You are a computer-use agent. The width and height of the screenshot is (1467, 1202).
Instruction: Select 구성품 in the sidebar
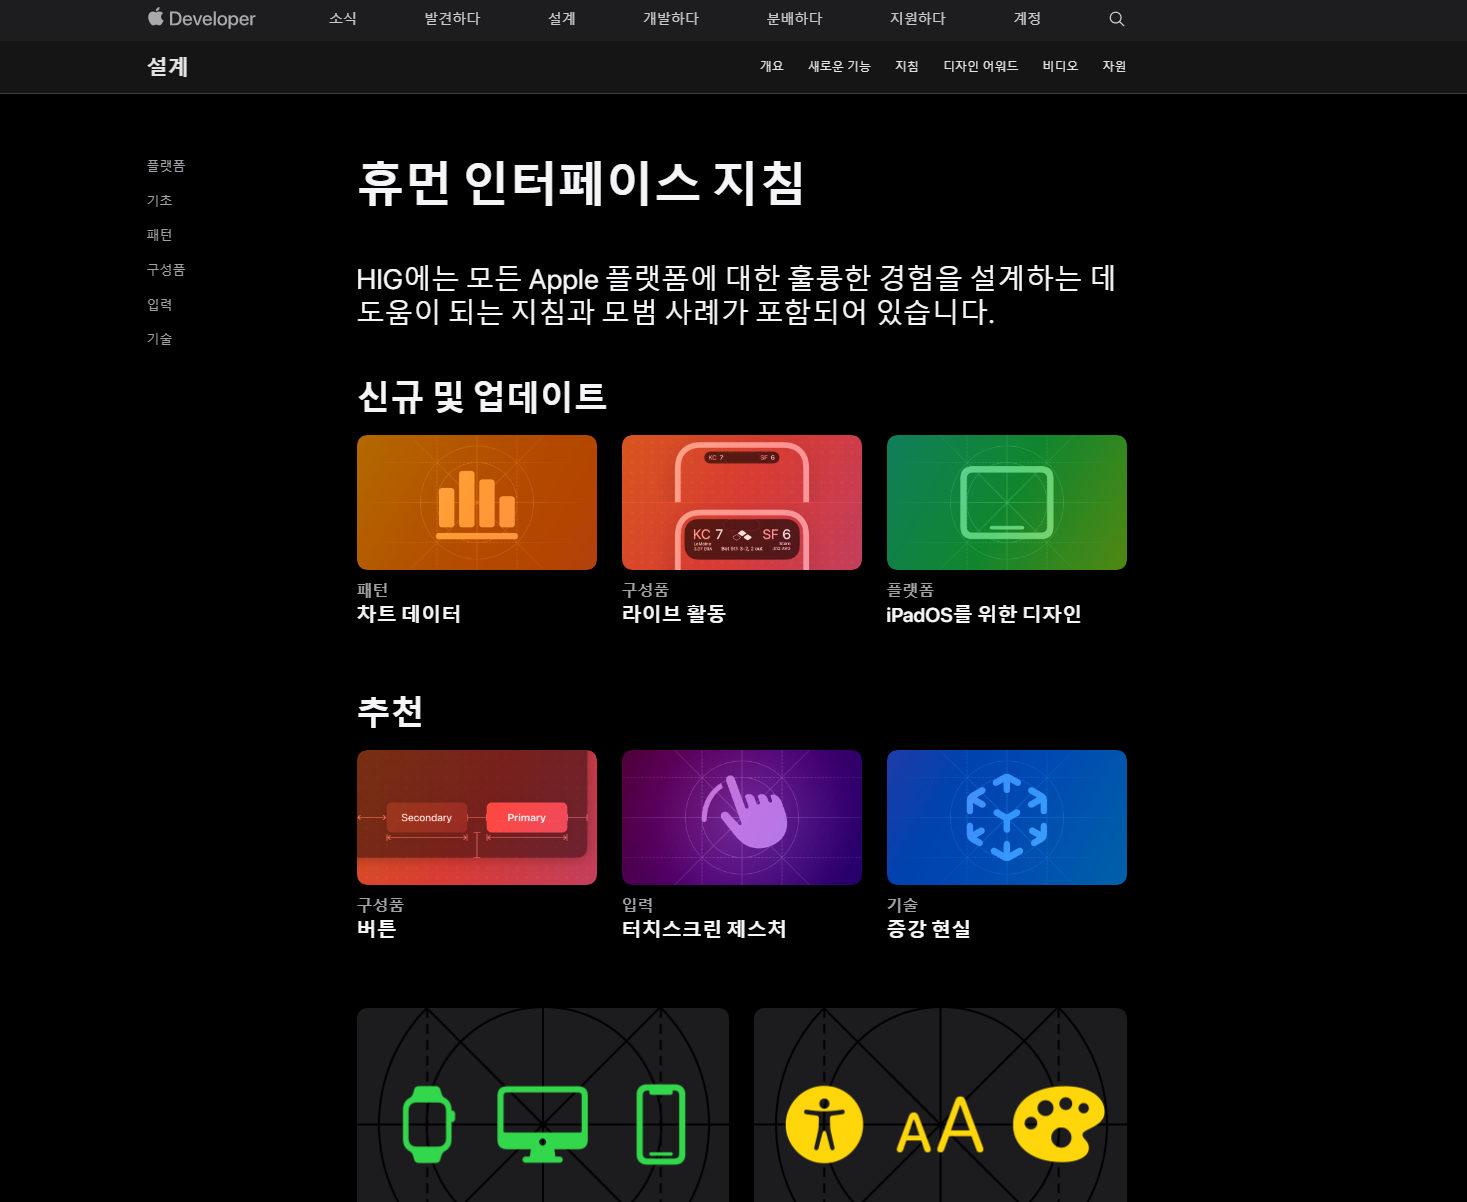point(166,270)
